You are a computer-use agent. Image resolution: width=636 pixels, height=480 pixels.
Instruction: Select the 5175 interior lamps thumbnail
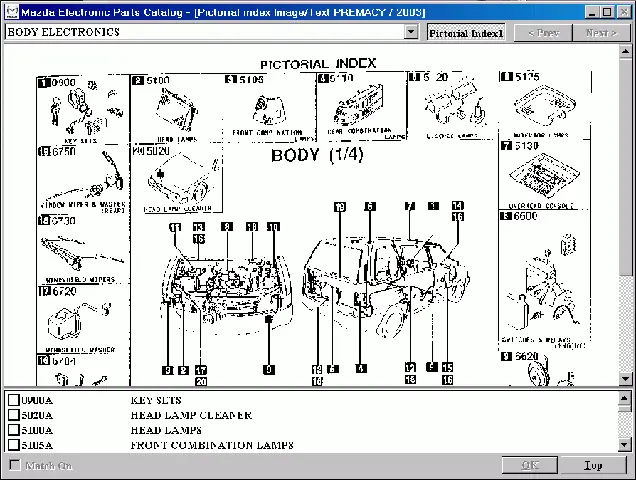(x=544, y=105)
